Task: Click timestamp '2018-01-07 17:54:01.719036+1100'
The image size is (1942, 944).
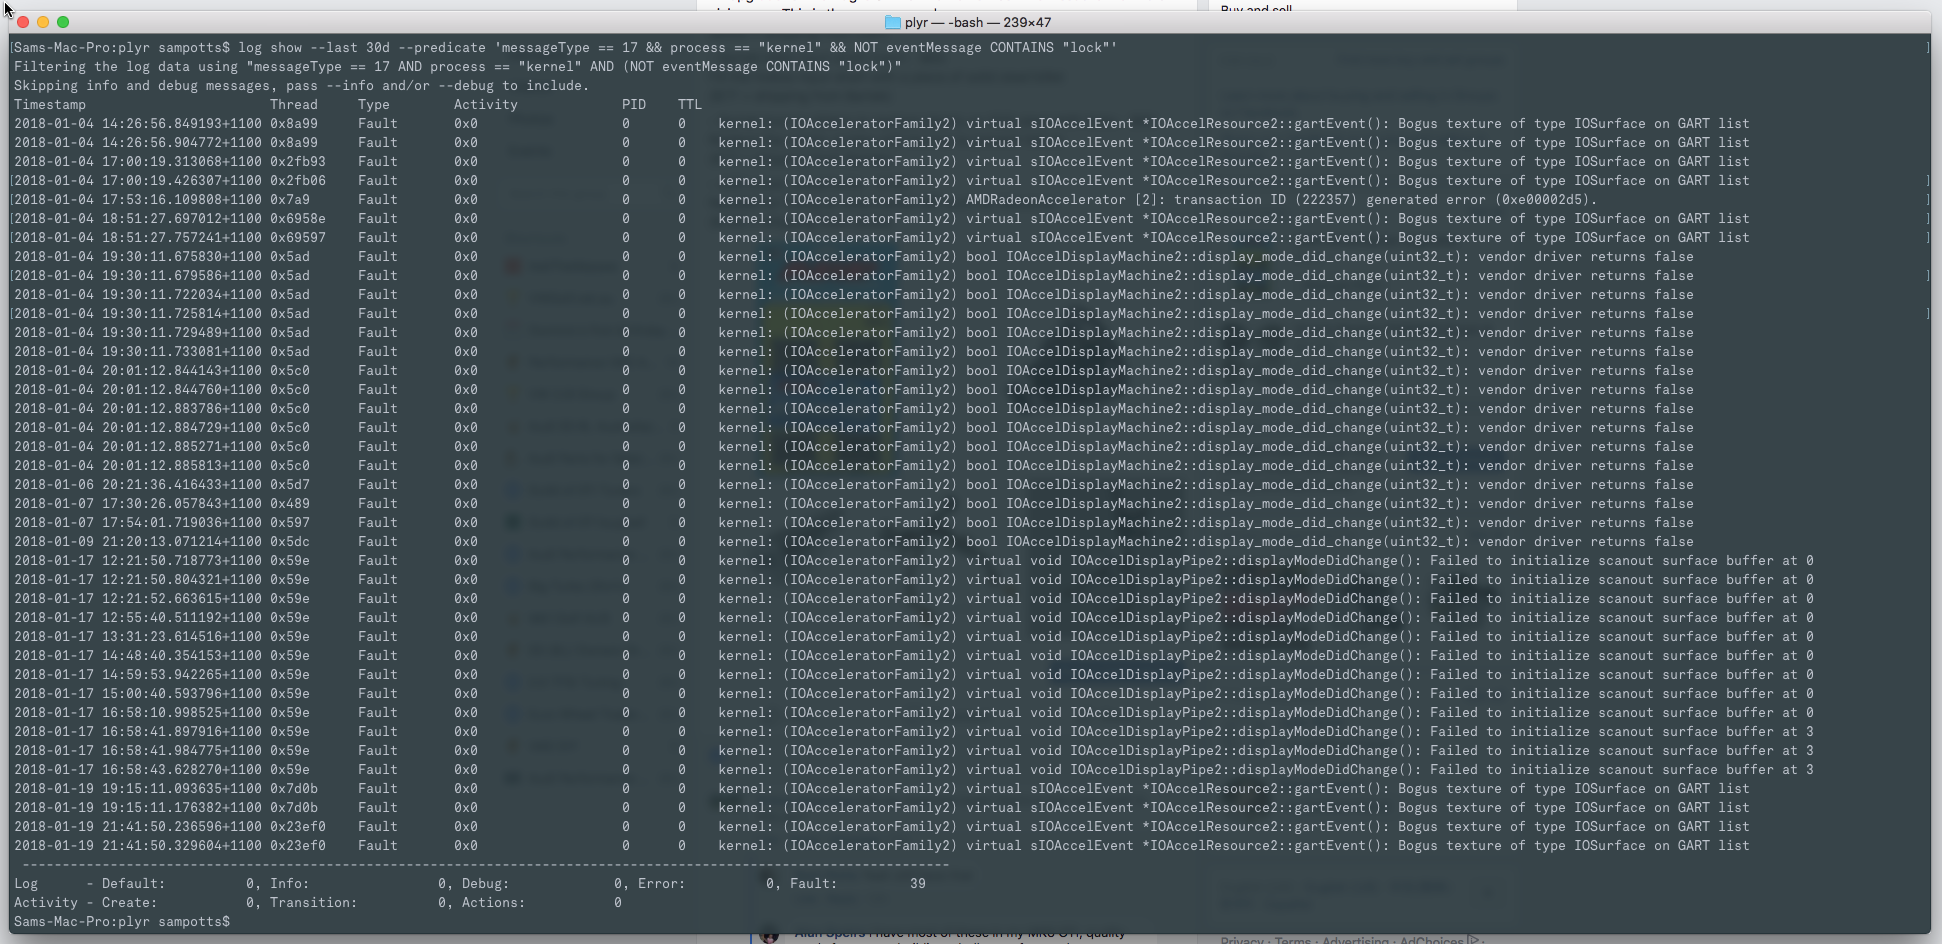Action: point(138,523)
